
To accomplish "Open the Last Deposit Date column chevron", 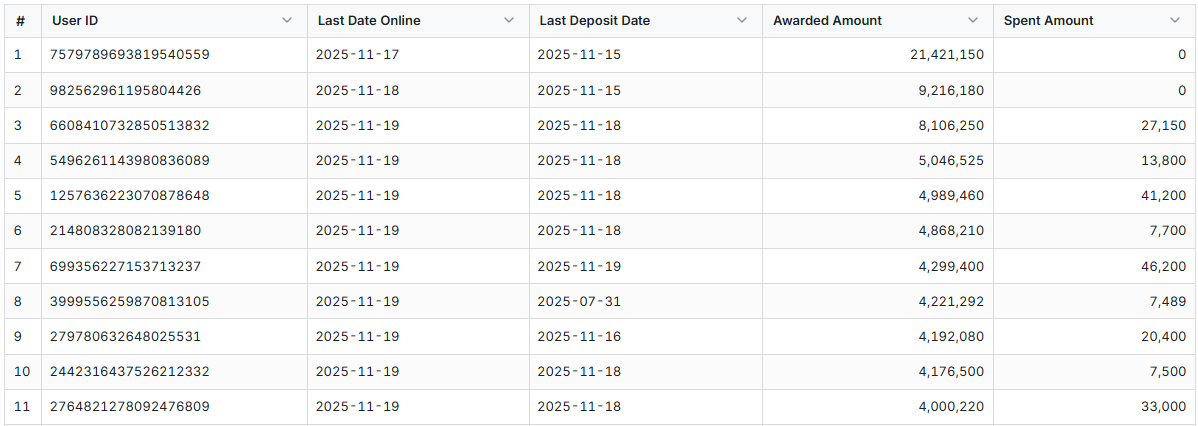I will [741, 20].
